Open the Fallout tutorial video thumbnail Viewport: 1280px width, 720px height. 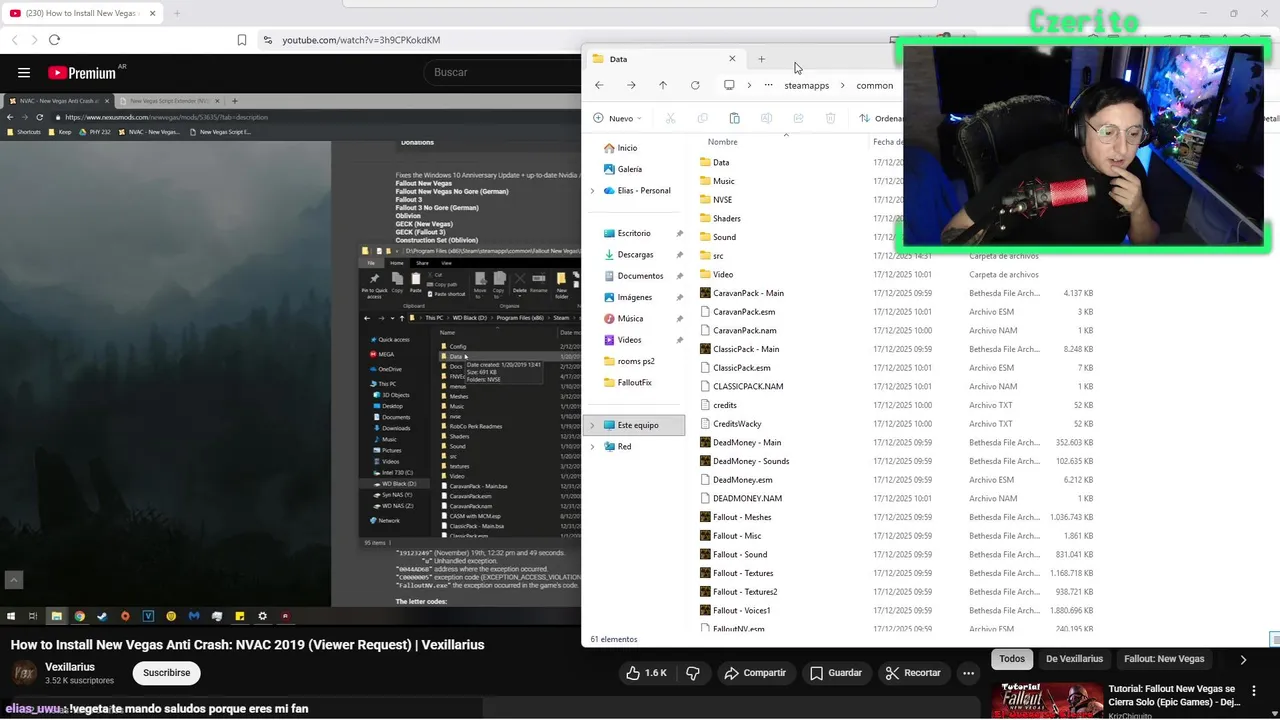click(1048, 700)
